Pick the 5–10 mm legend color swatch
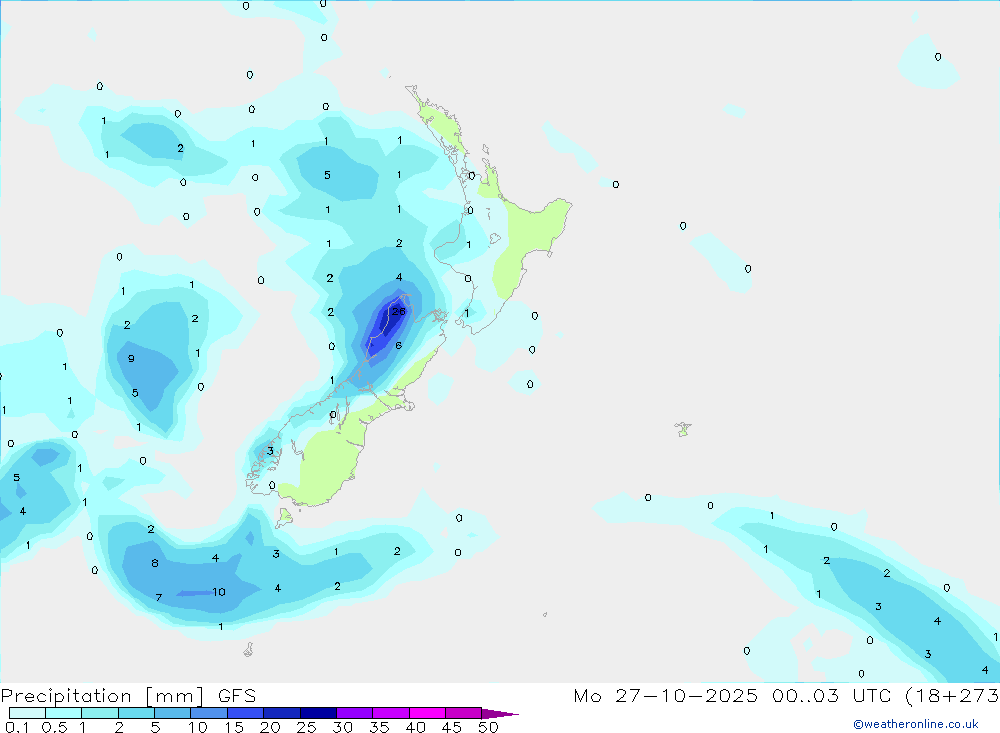This screenshot has width=1000, height=733. click(172, 713)
